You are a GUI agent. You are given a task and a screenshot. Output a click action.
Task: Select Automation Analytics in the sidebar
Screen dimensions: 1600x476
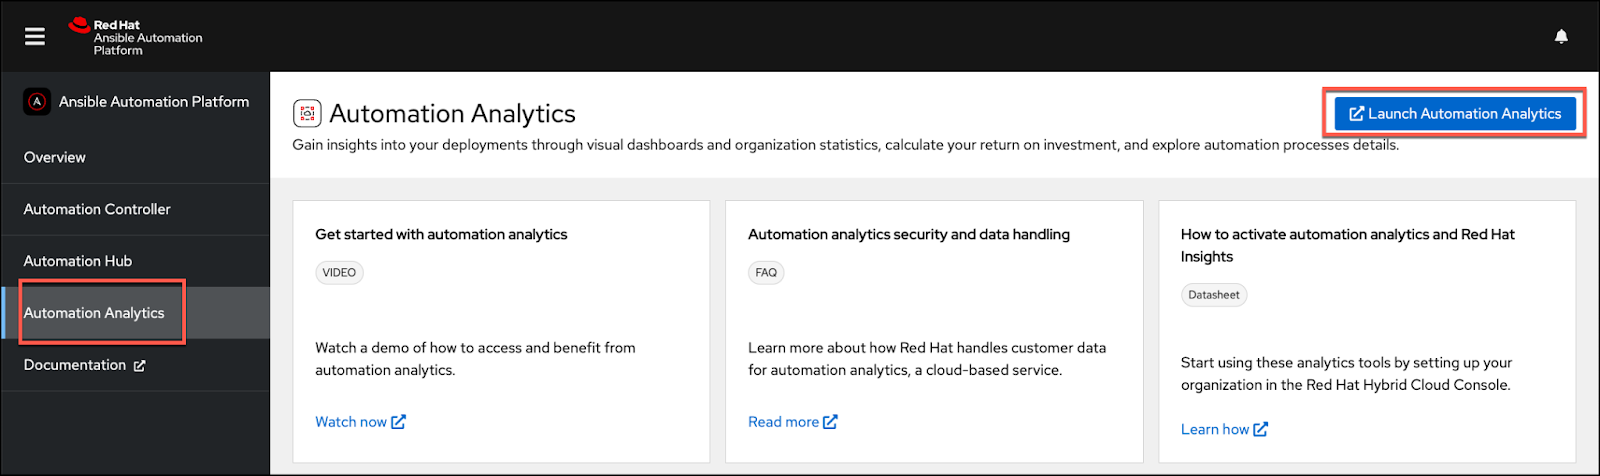click(94, 313)
